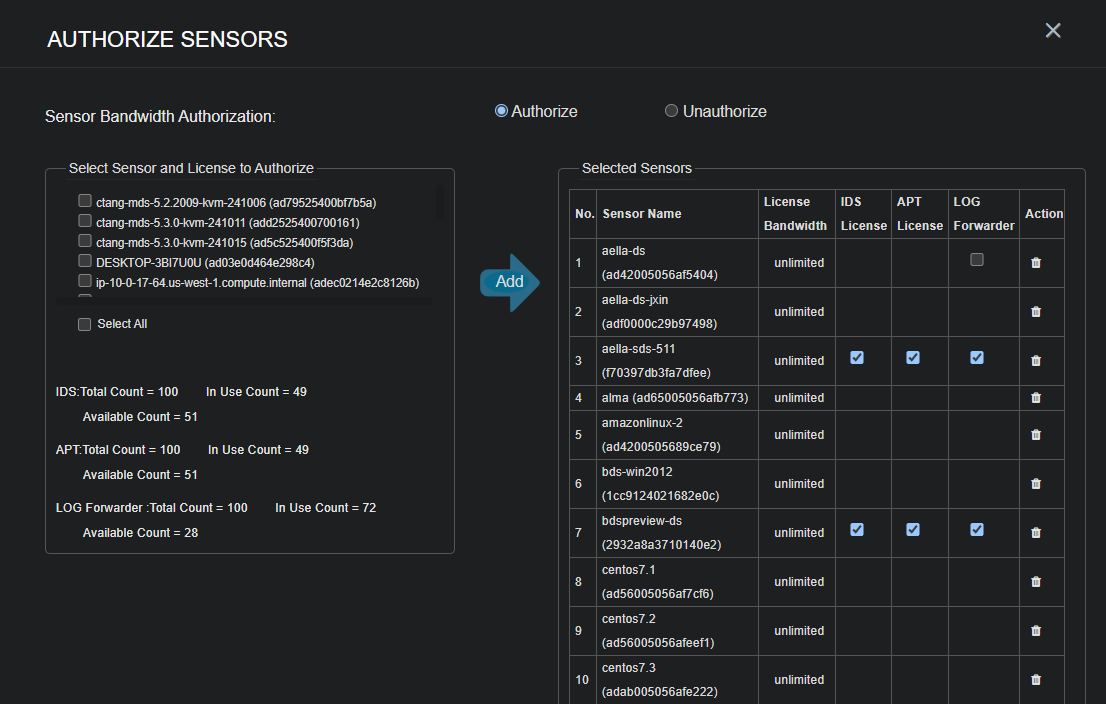Viewport: 1106px width, 704px height.
Task: Delete amazonlinux-2 from the table
Action: [1036, 434]
